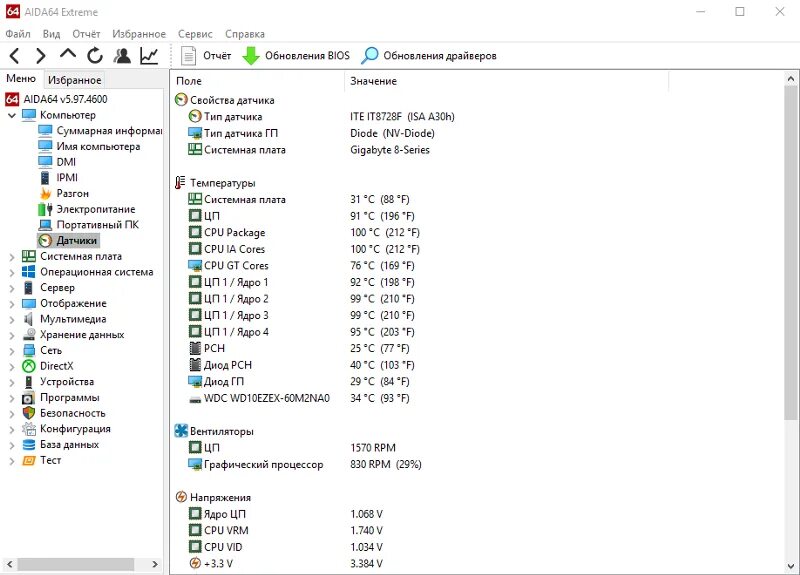Select Датчики in the tree
The image size is (800, 575).
(x=77, y=240)
